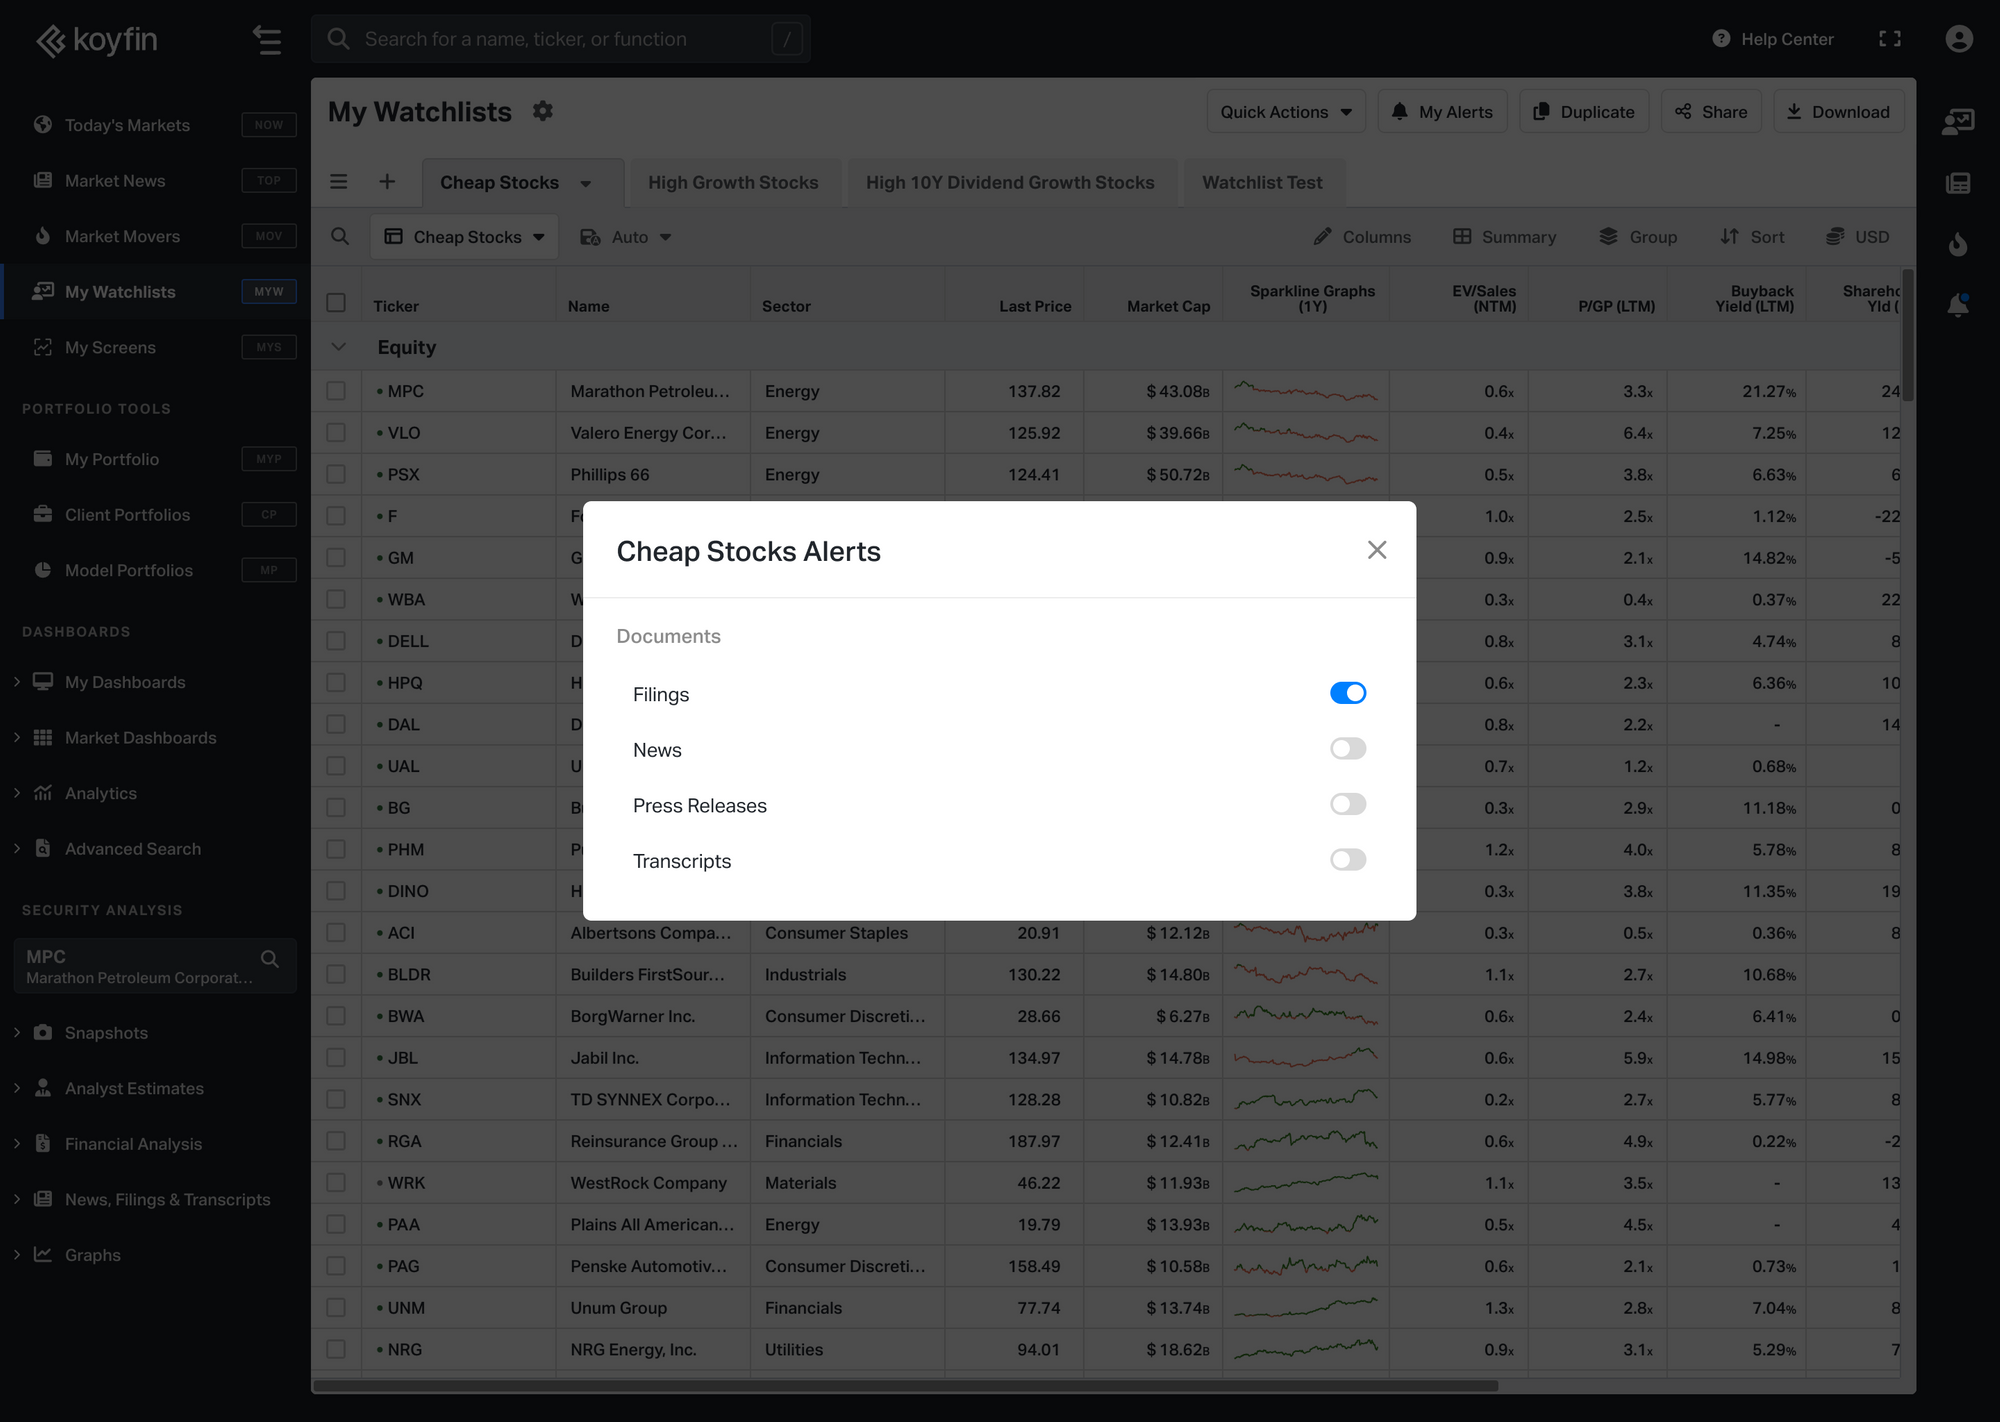Open Financial Analysis
Screen dimensions: 2000x1422
133,1144
